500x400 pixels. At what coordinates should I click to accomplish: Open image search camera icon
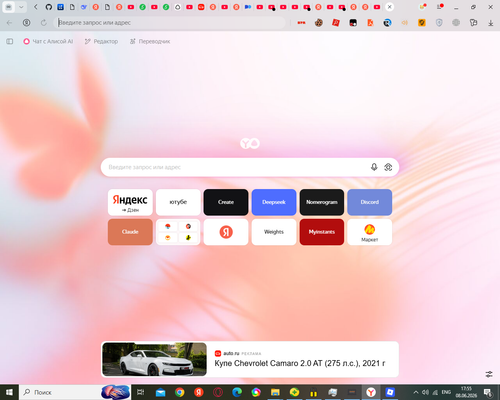388,167
